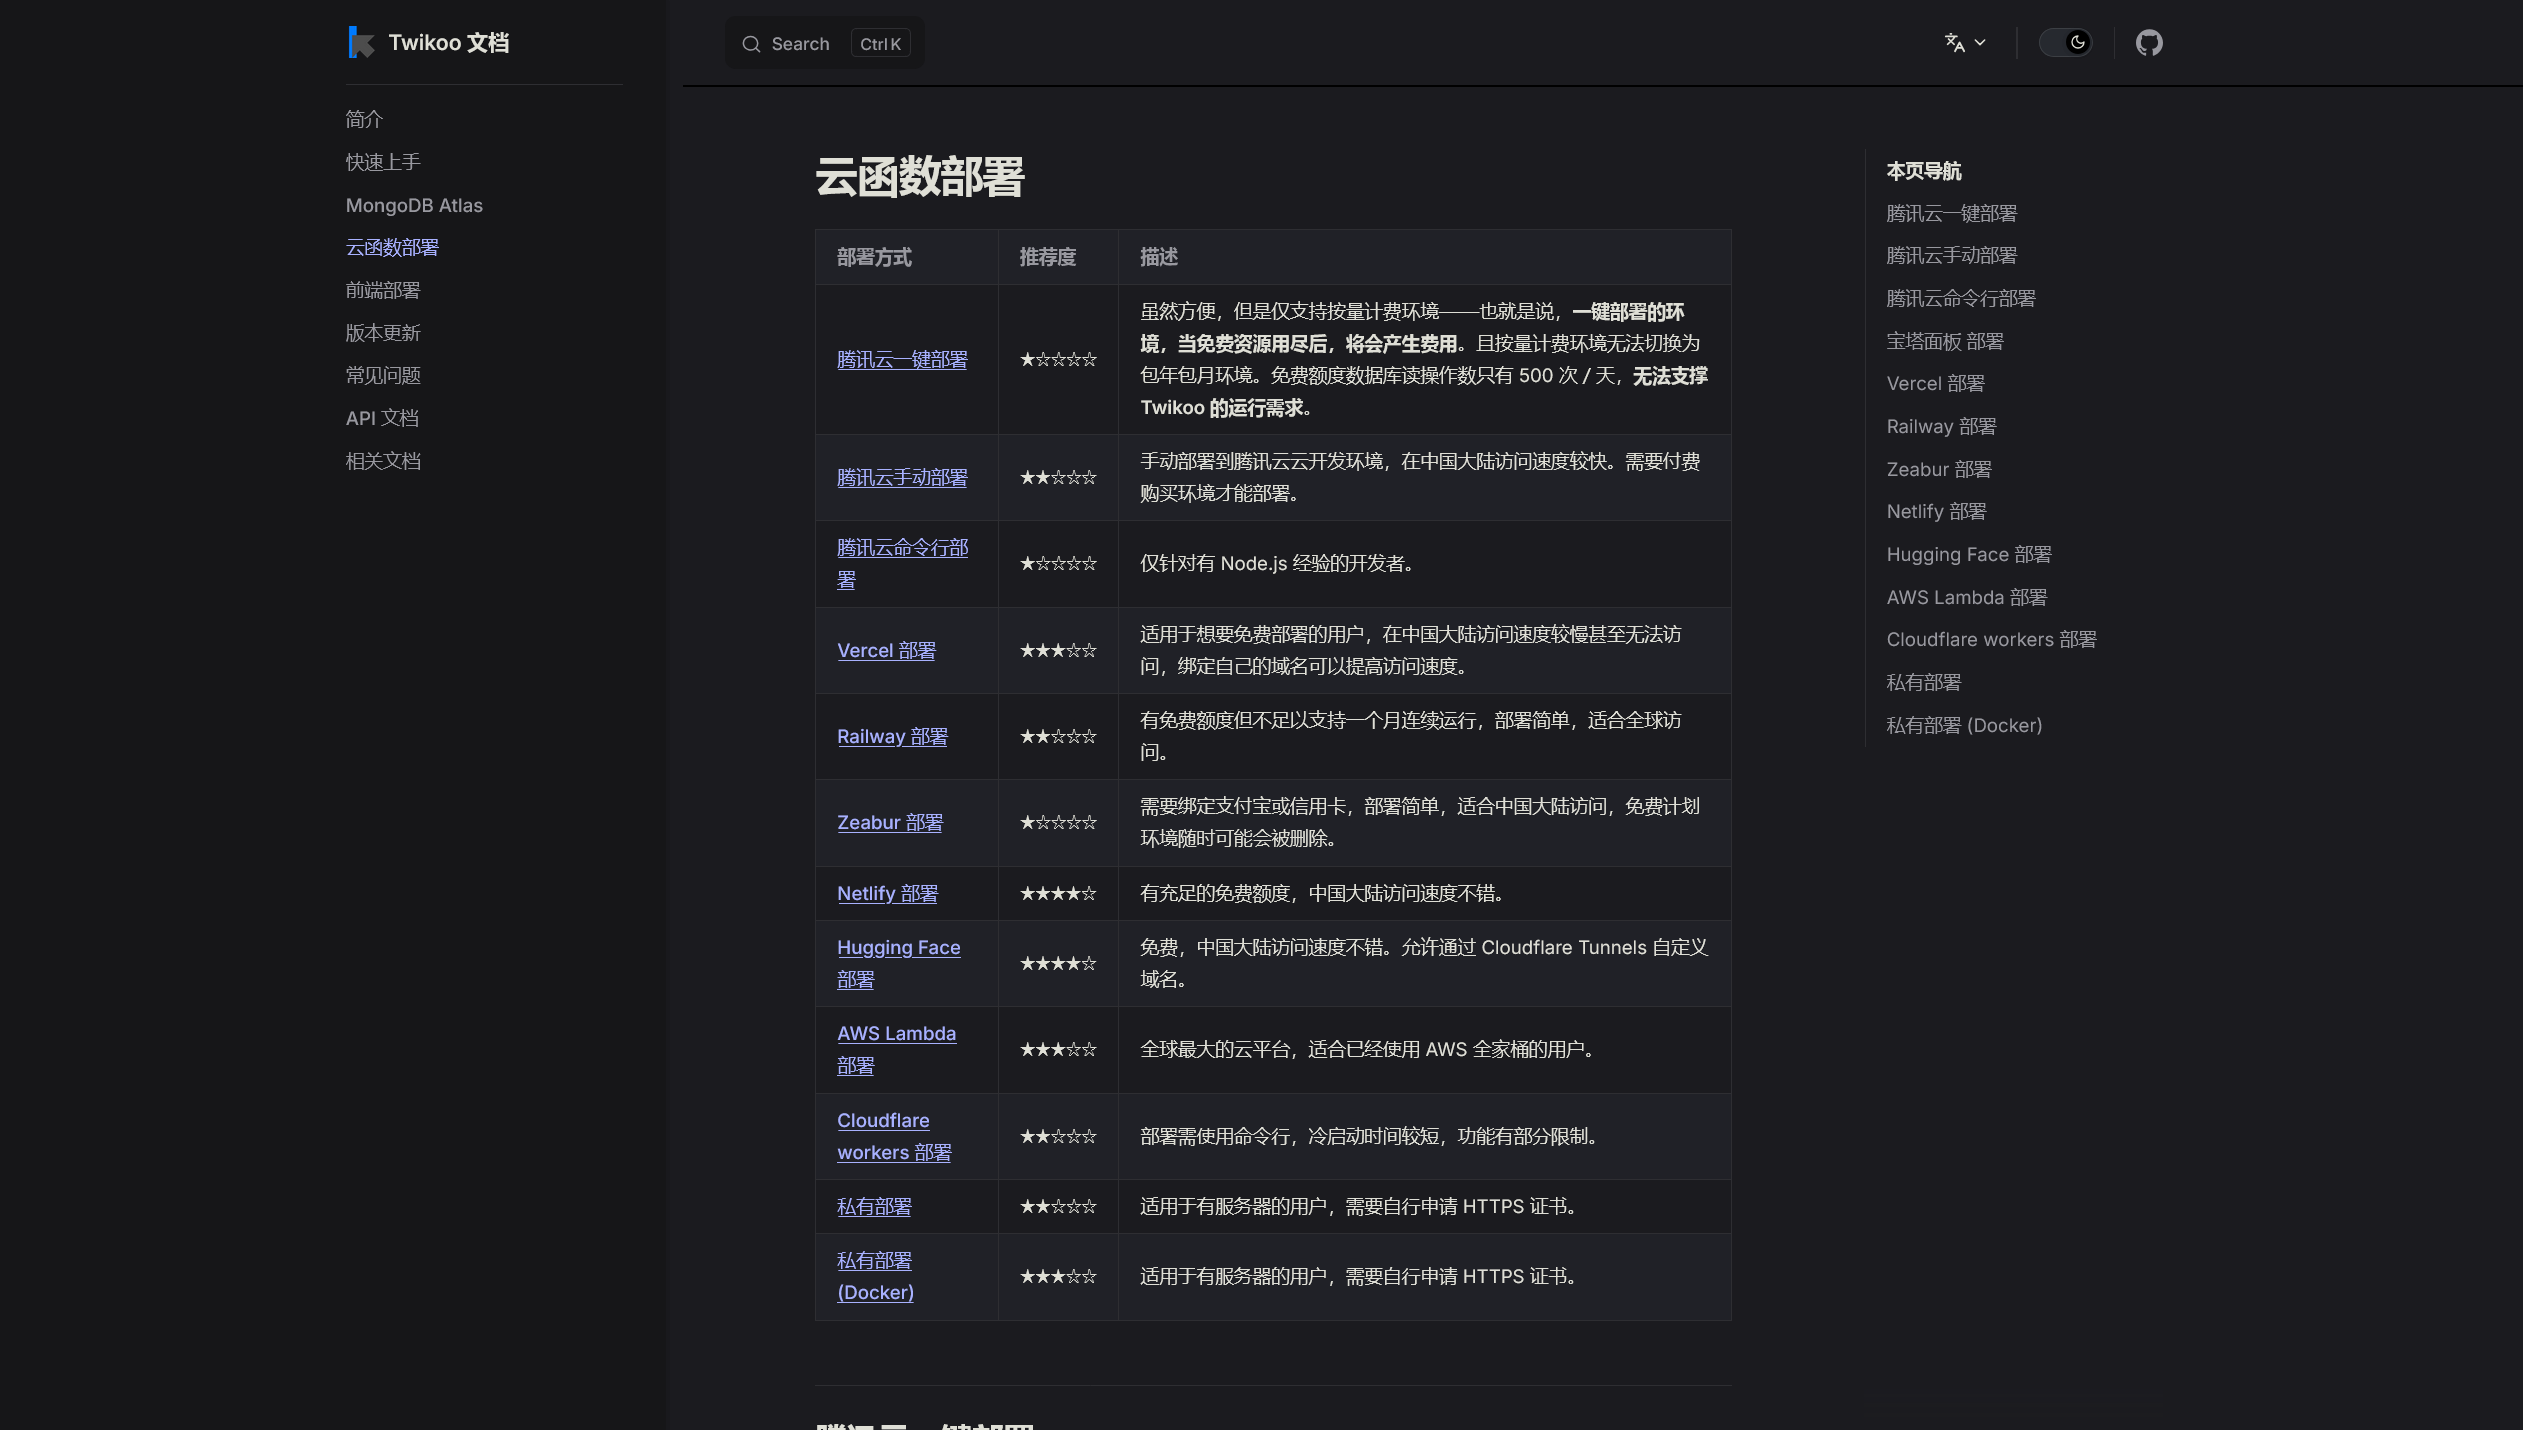Click the 本页导航 outline title
This screenshot has width=2524, height=1430.
click(1923, 171)
